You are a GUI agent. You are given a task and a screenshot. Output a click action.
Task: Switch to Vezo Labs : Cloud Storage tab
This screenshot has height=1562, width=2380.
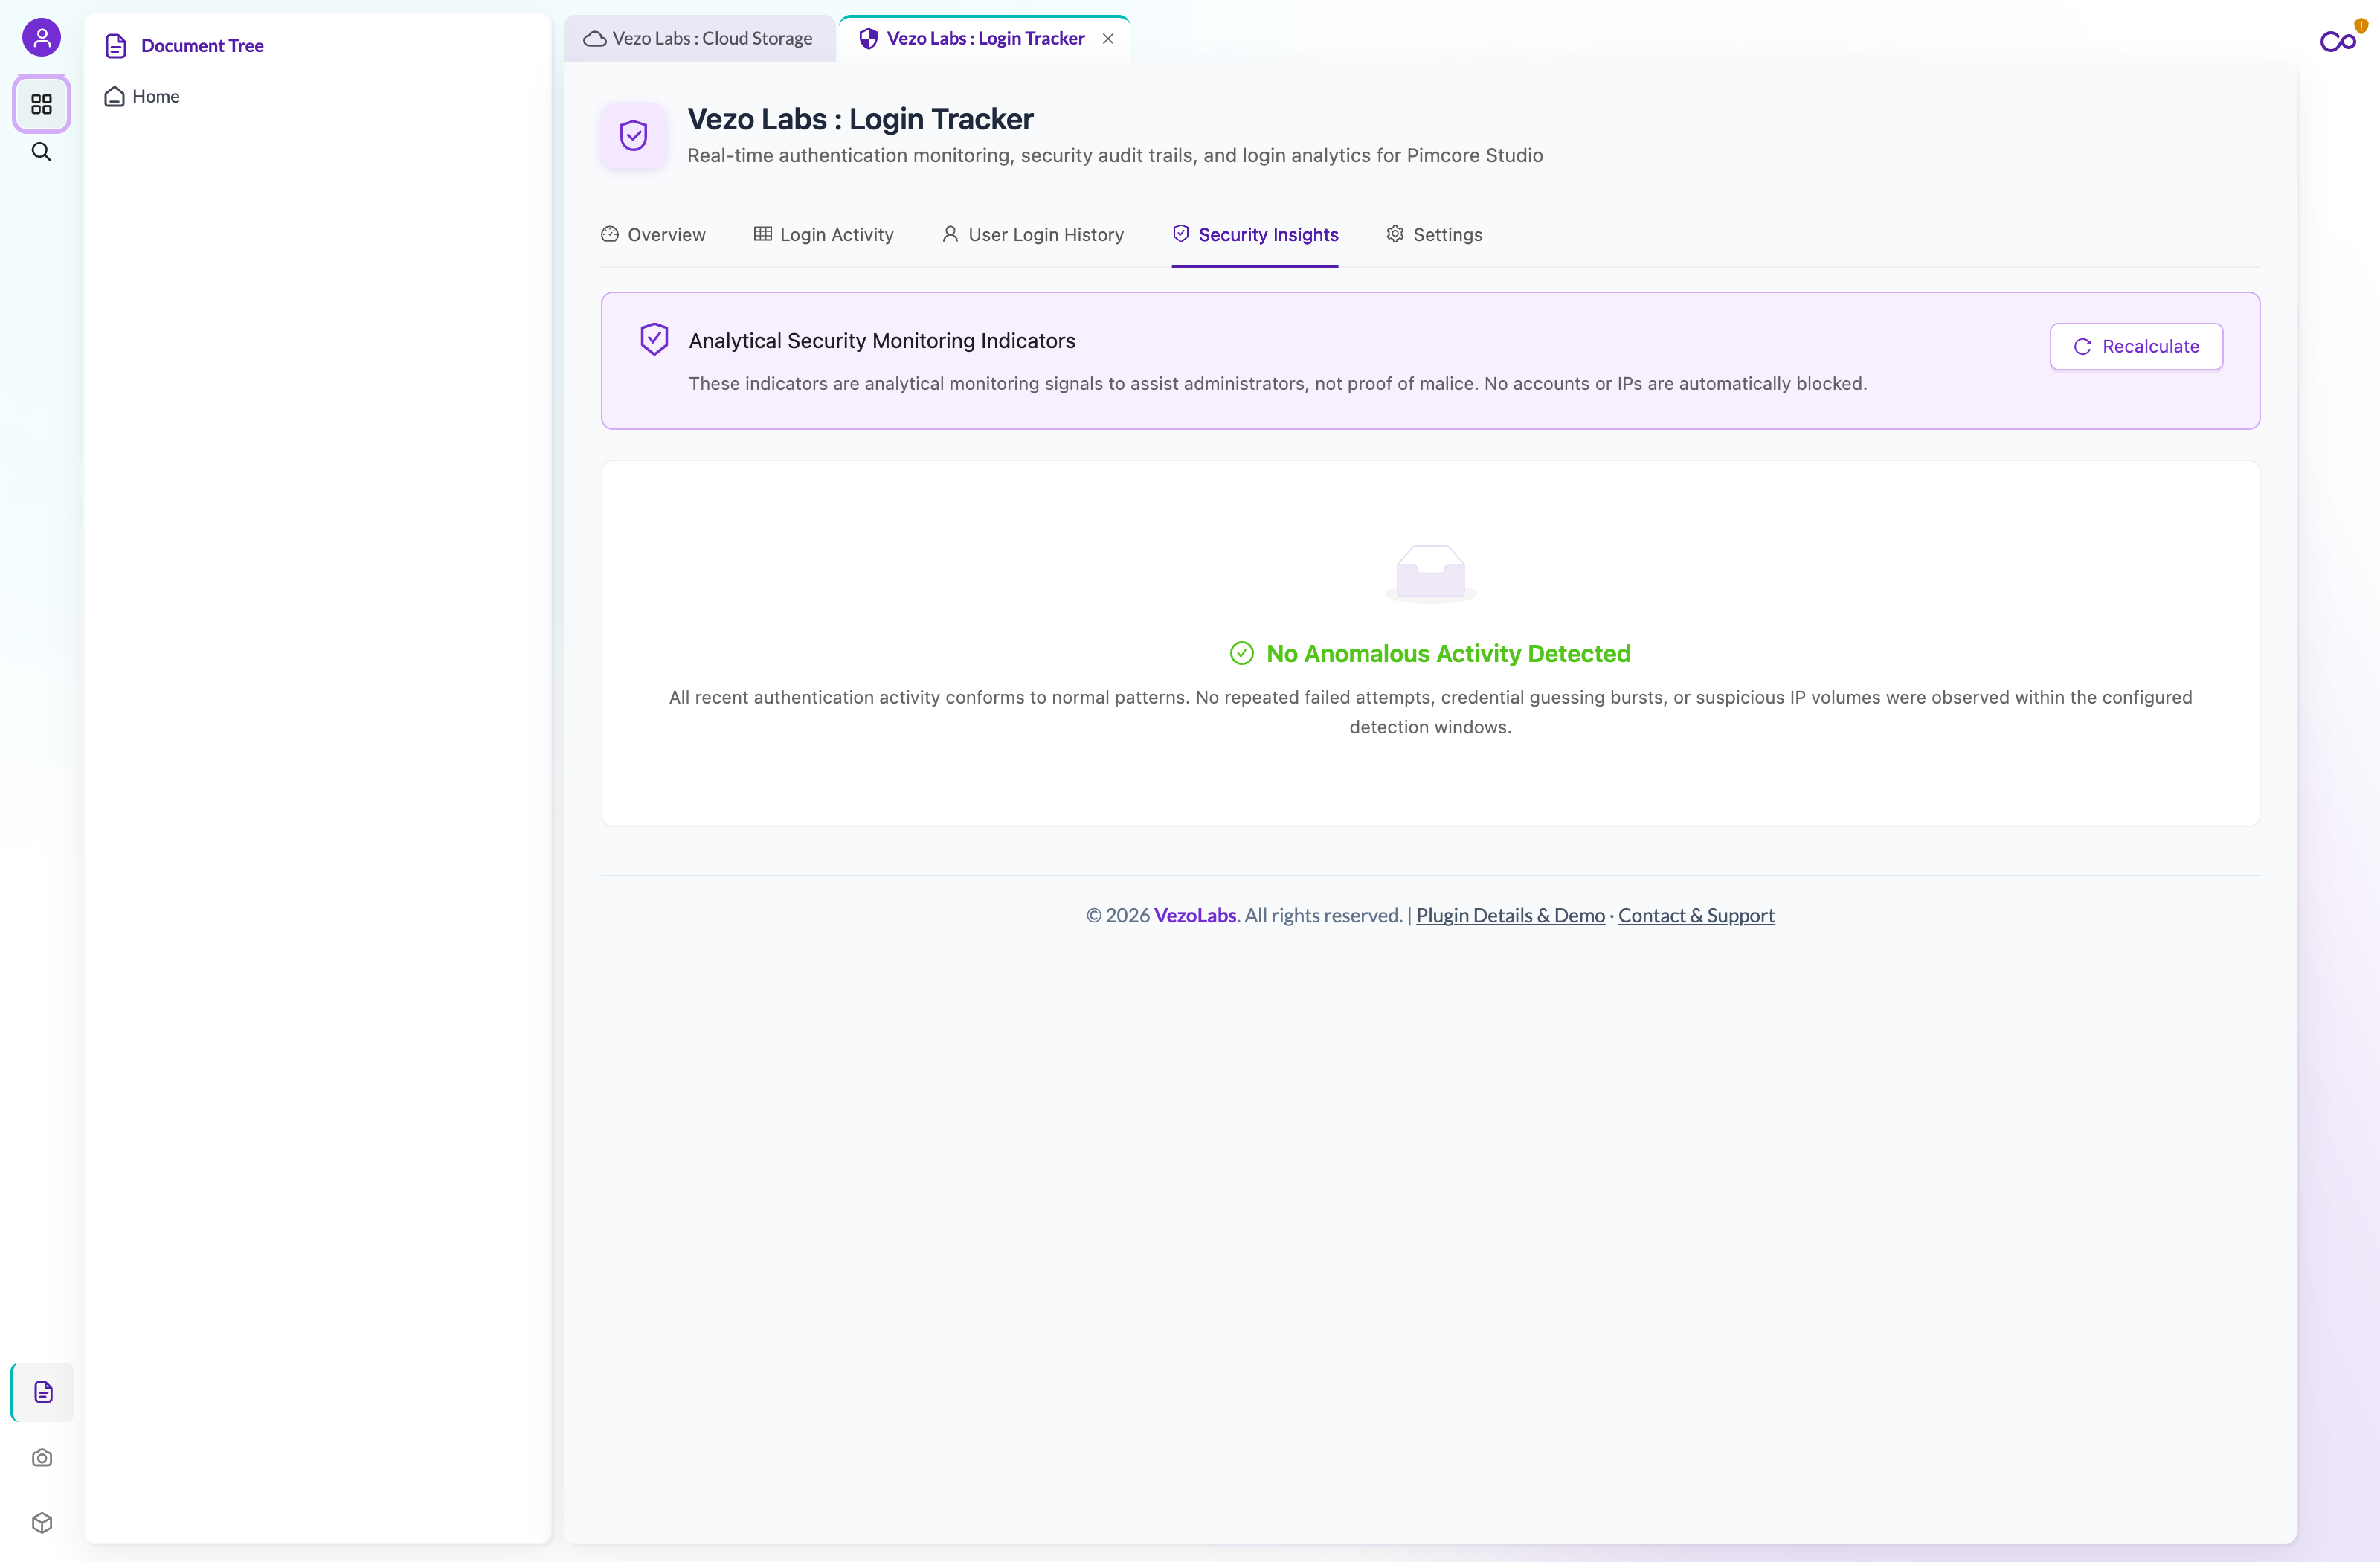699,39
